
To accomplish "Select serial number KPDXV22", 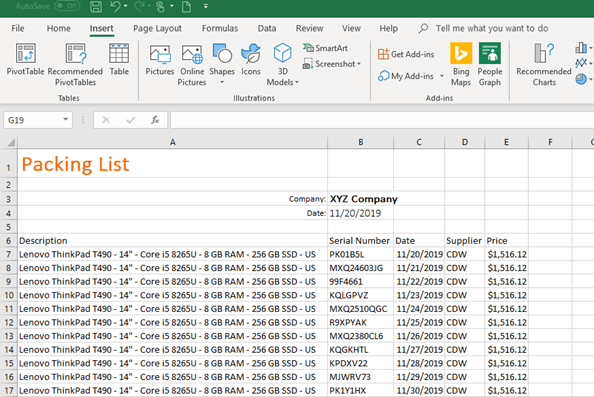I will (x=360, y=363).
